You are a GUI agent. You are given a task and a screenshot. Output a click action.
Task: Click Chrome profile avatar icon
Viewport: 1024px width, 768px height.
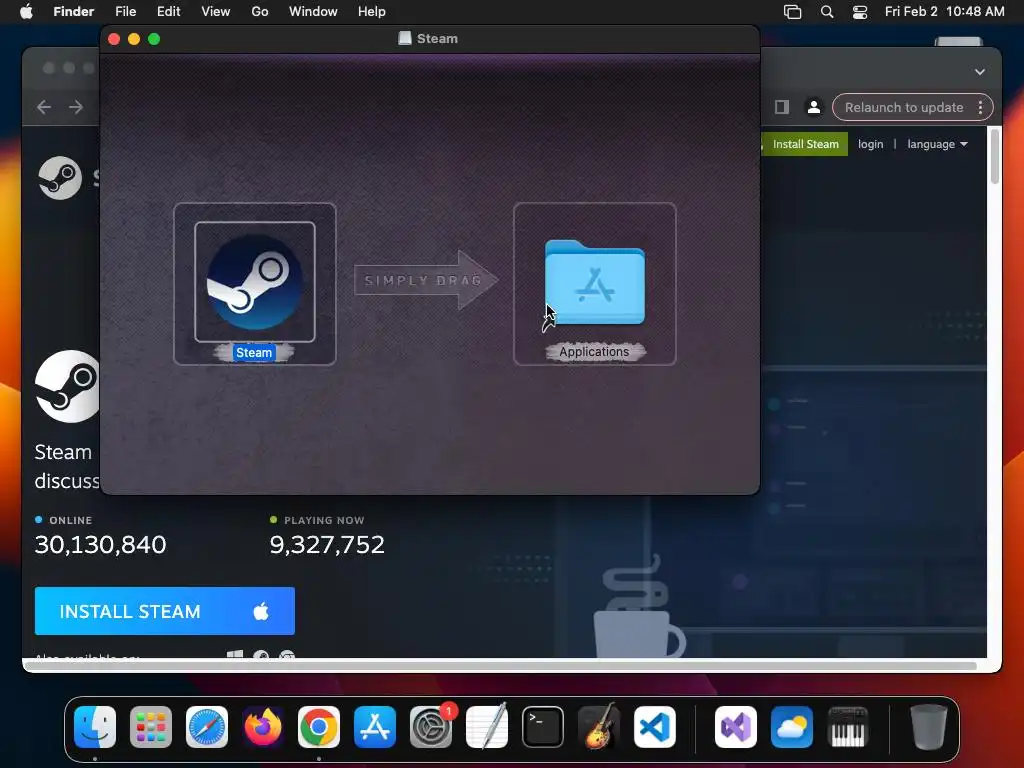click(814, 107)
